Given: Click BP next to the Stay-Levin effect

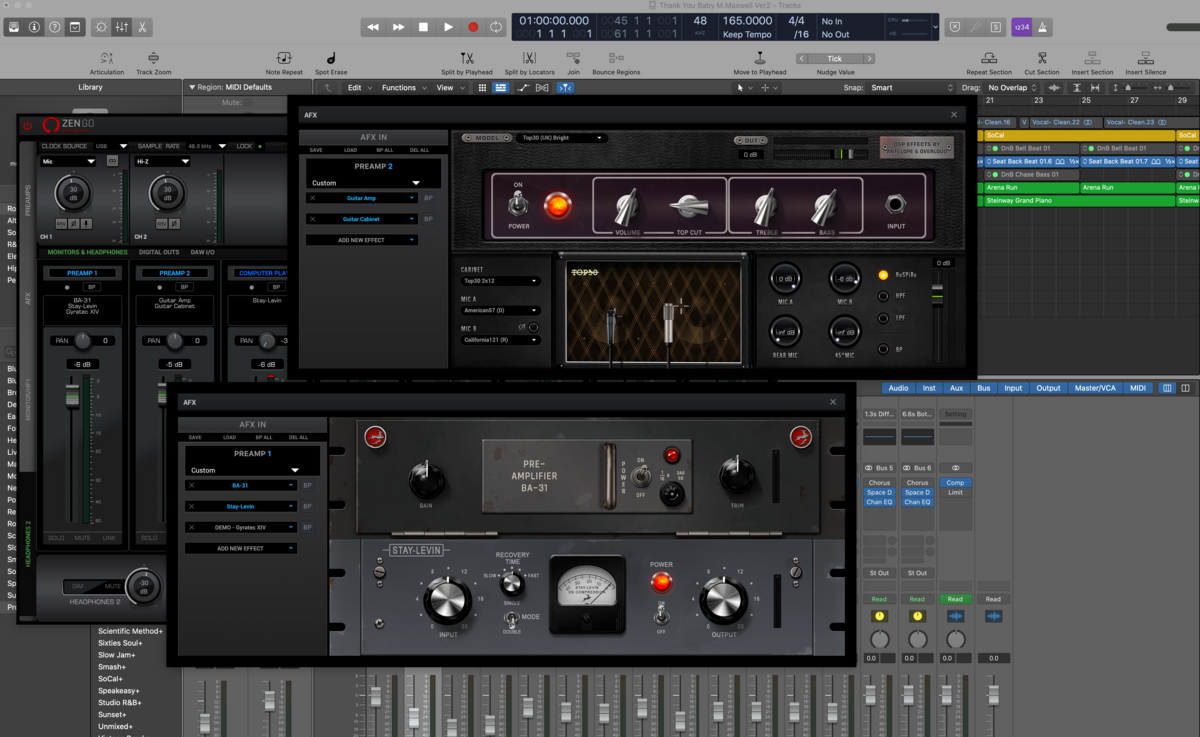Looking at the screenshot, I should [308, 507].
